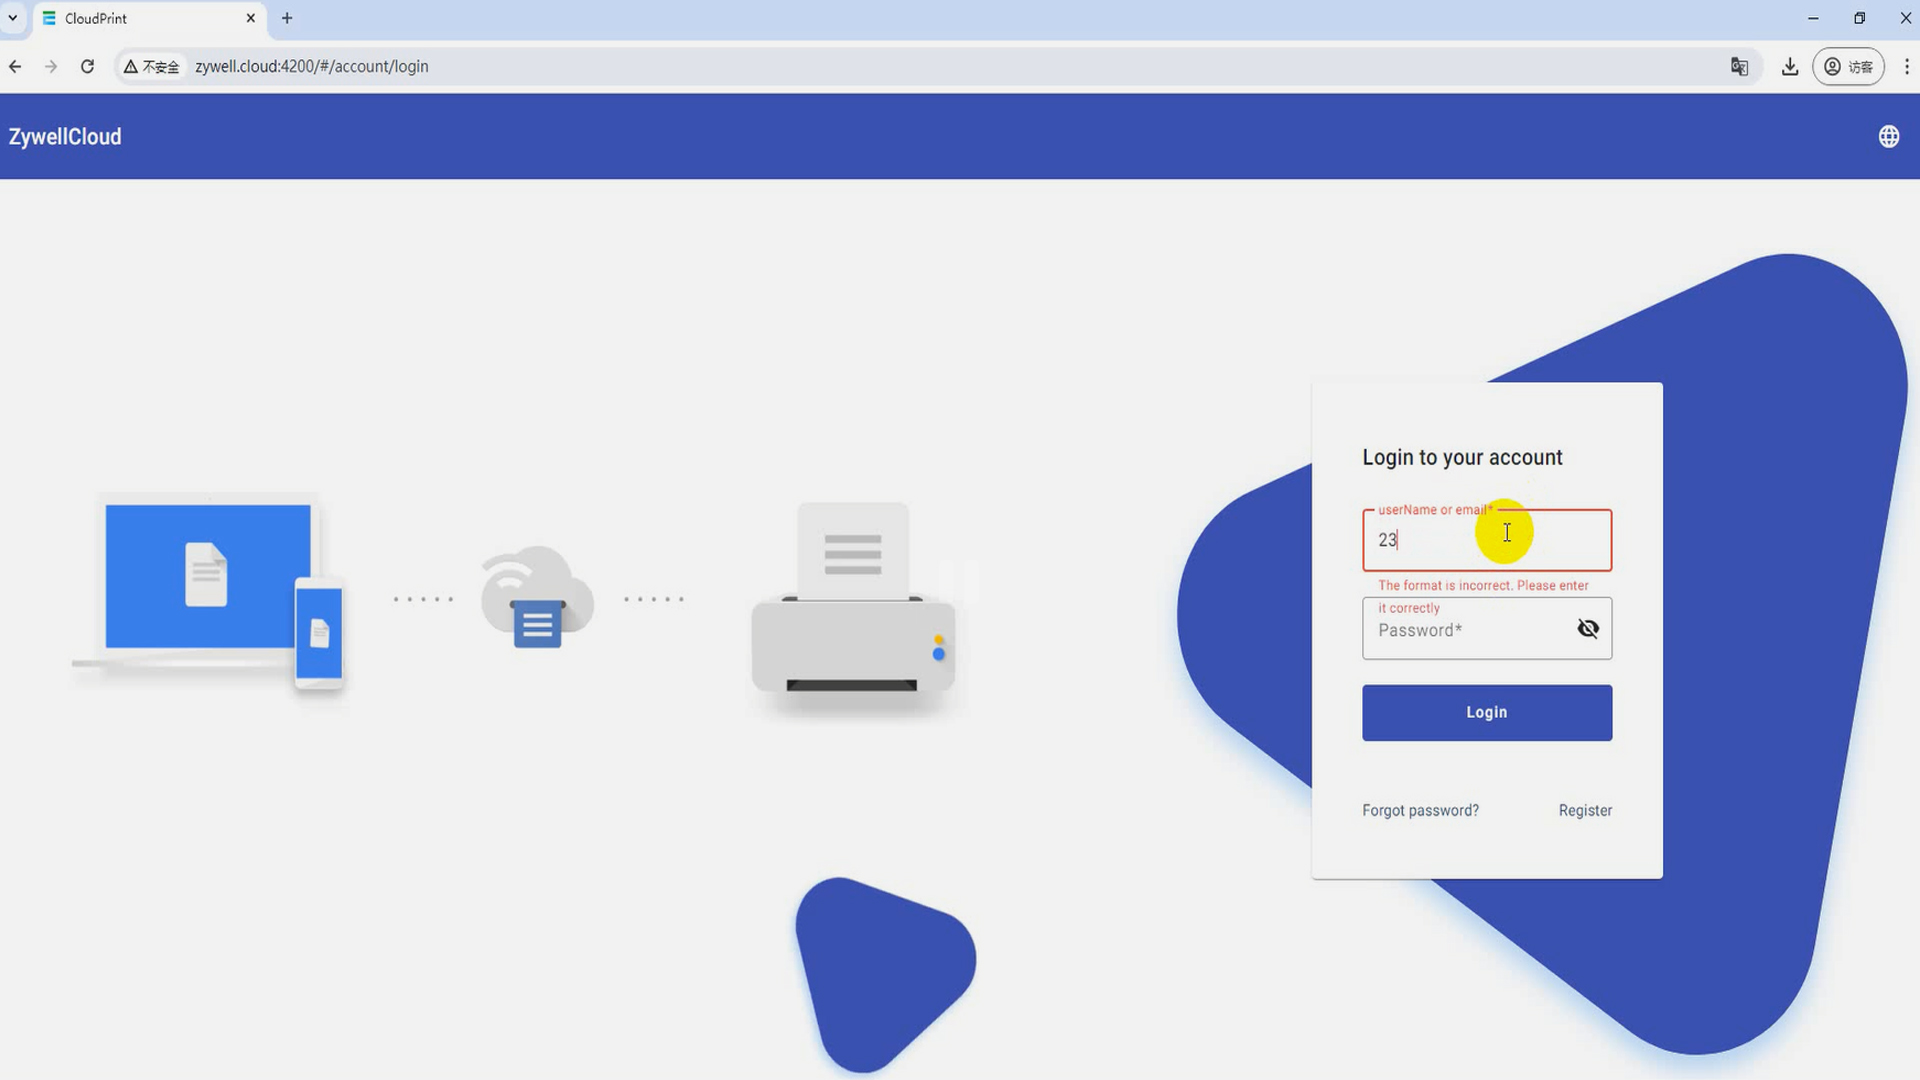Image resolution: width=1920 pixels, height=1080 pixels.
Task: Close the CloudPrint tab
Action: [251, 18]
